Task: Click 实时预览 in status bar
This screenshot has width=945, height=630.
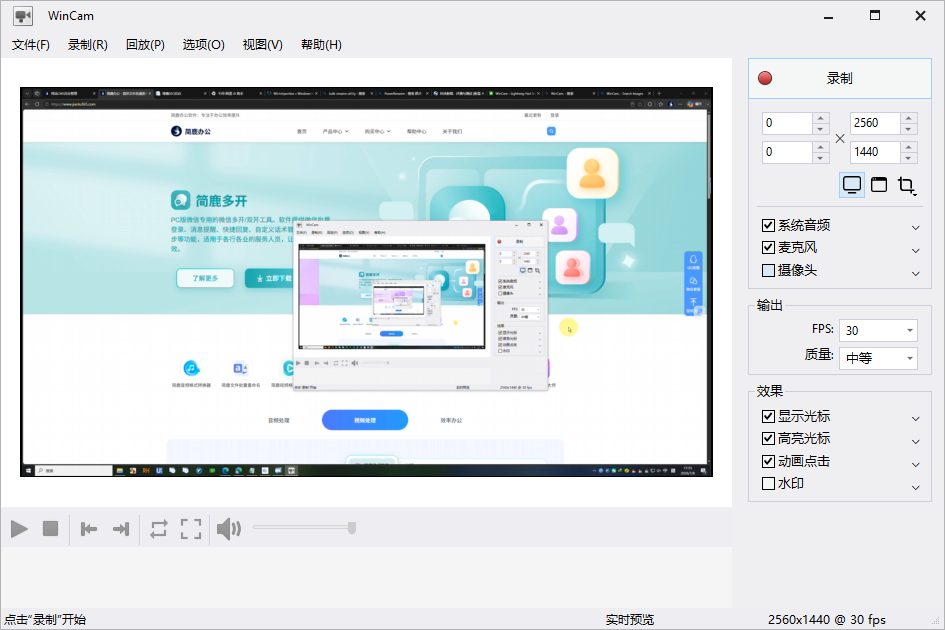Action: click(x=630, y=620)
